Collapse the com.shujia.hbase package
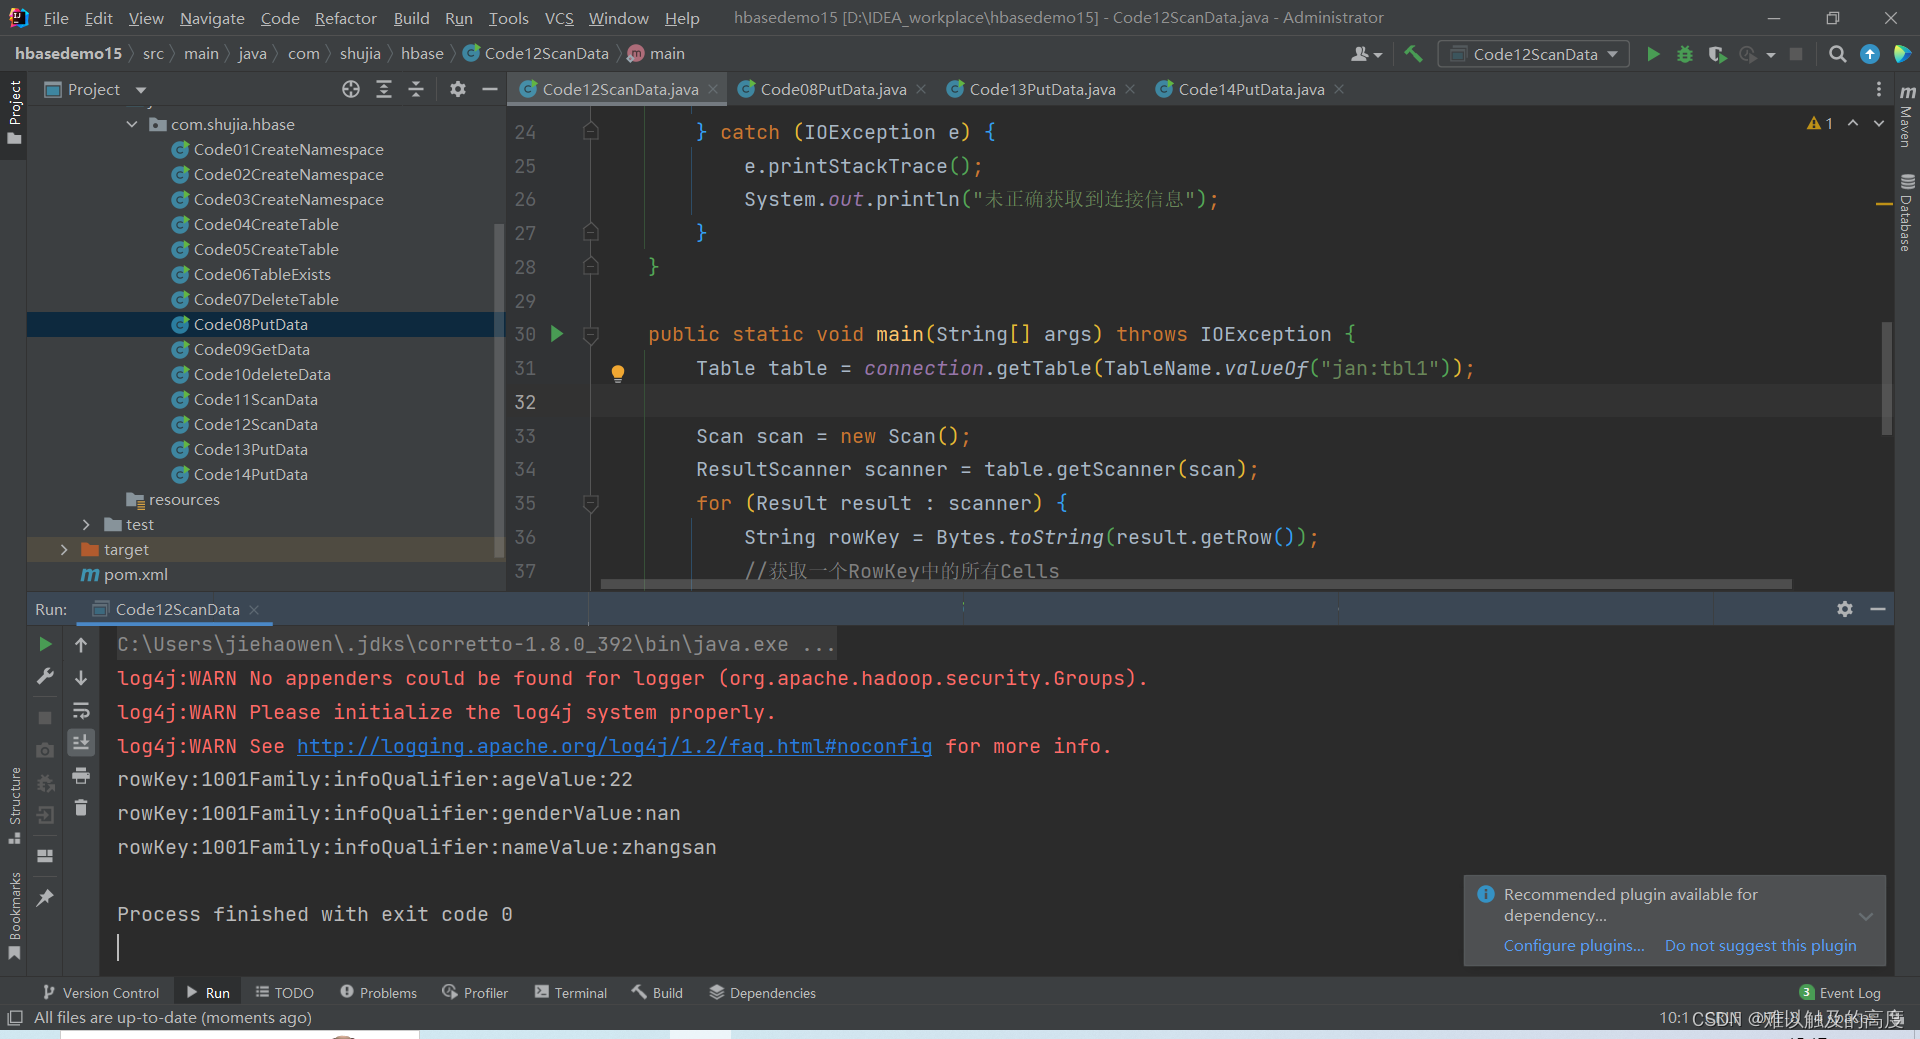 point(132,124)
